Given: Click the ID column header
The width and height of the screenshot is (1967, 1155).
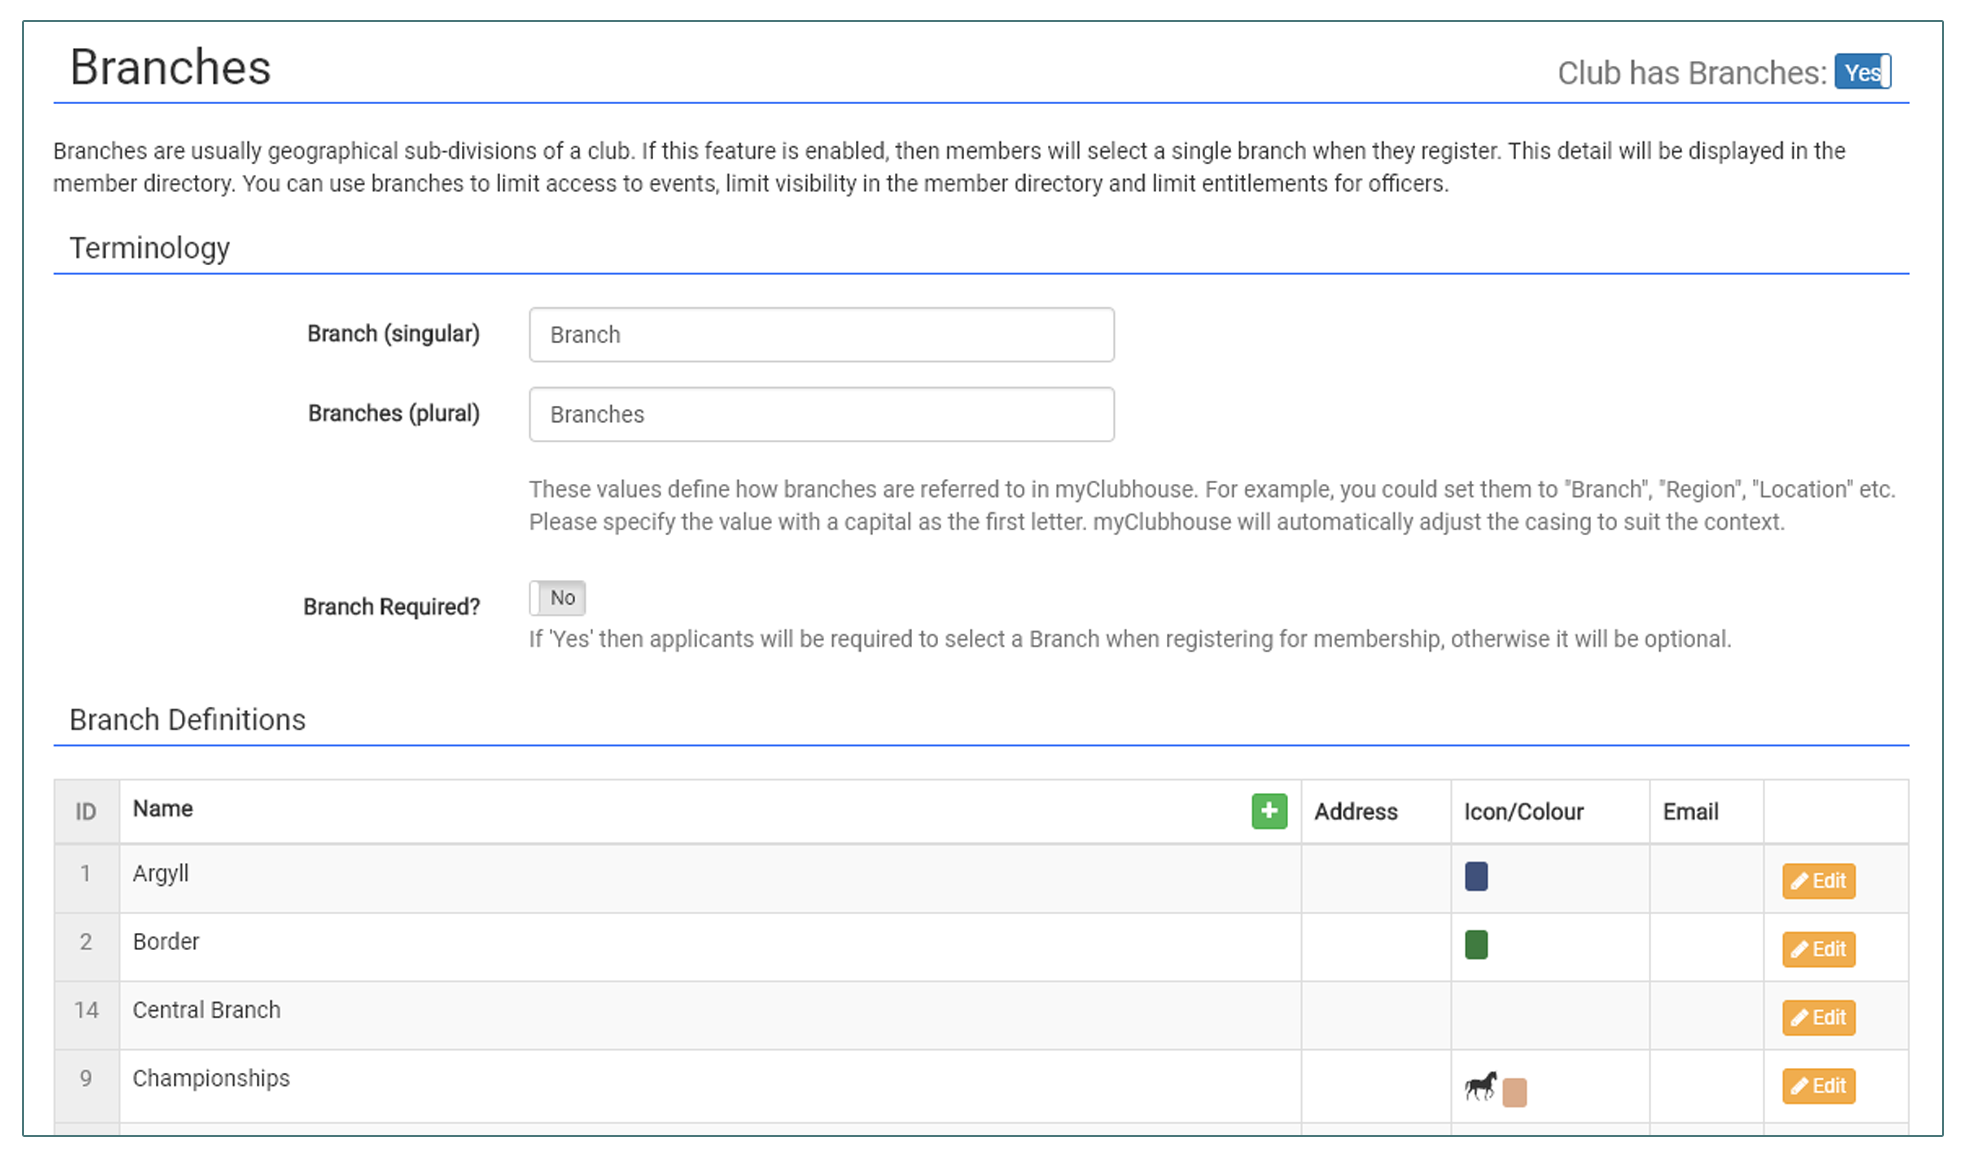Looking at the screenshot, I should click(86, 811).
